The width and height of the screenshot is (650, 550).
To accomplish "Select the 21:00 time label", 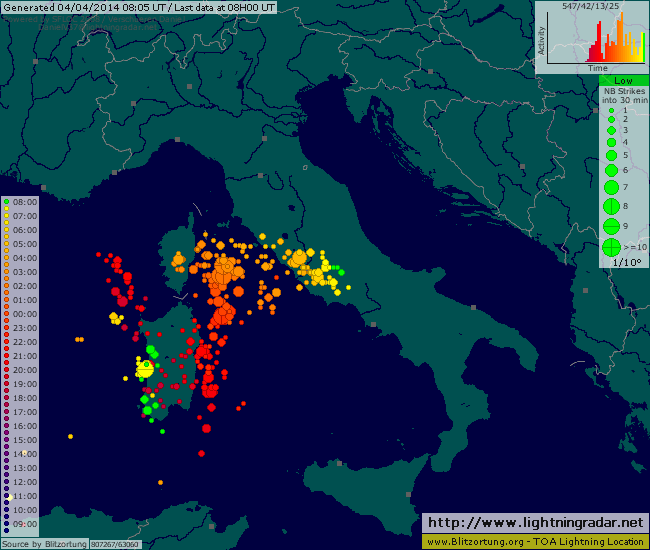I will [25, 356].
